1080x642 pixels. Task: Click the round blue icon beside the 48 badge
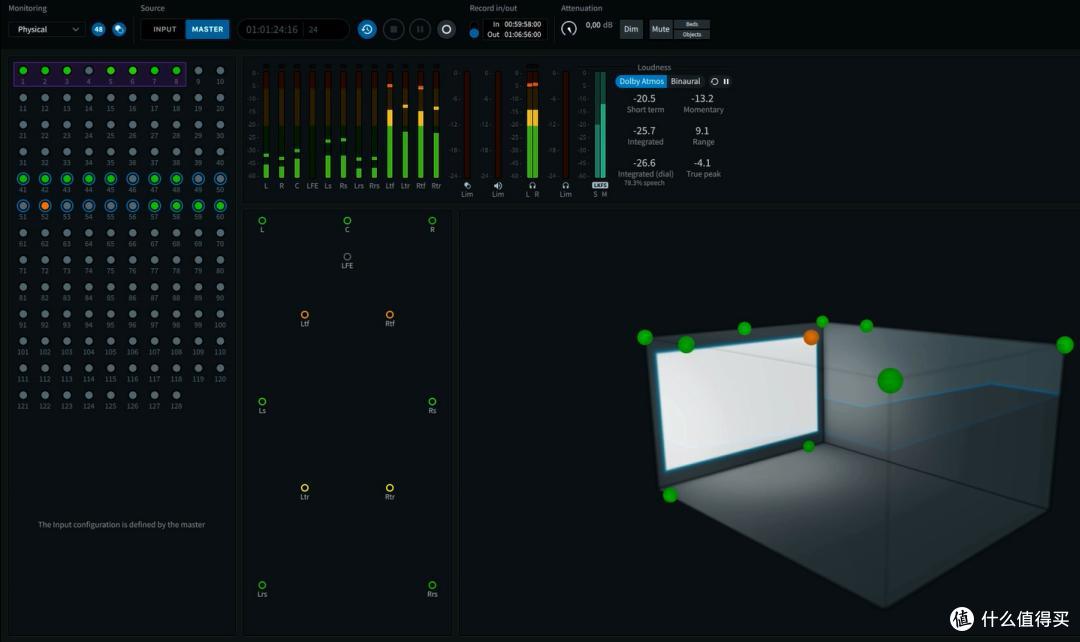pos(119,30)
